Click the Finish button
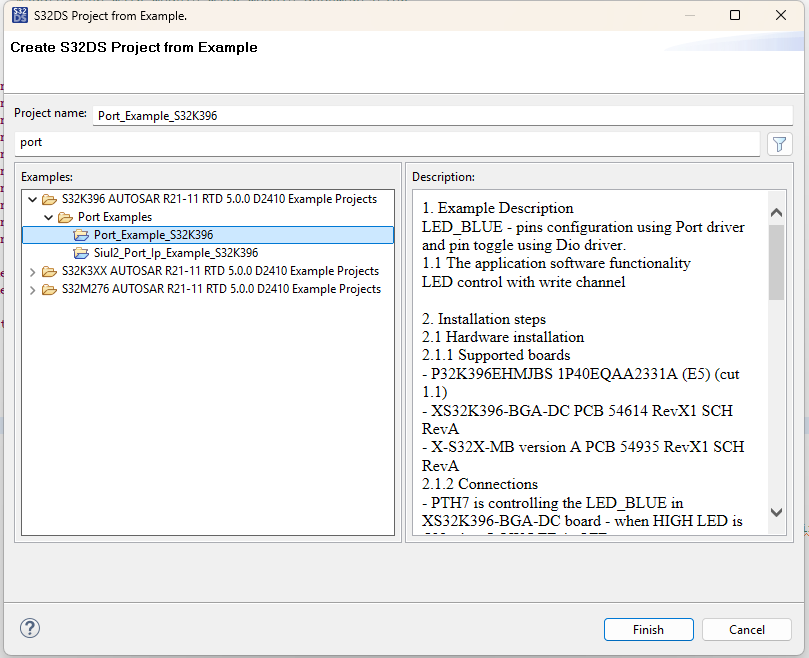 [648, 629]
